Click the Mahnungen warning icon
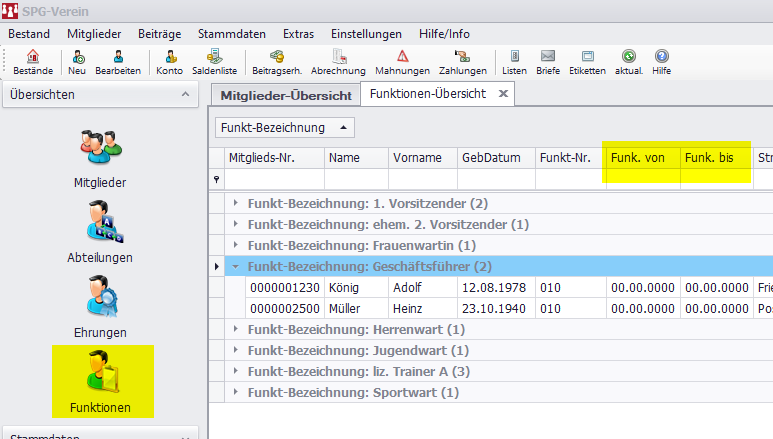773x439 pixels. point(402,62)
